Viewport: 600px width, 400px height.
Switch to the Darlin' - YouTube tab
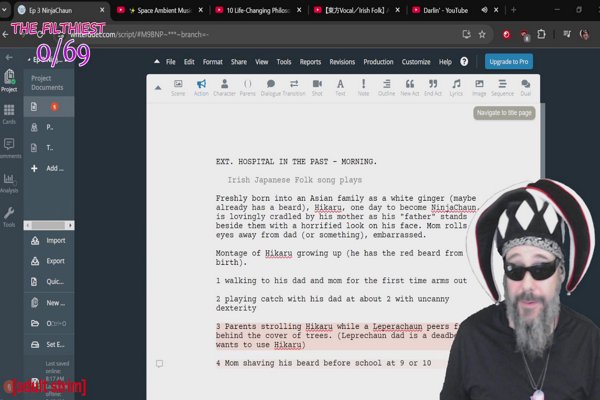[445, 10]
